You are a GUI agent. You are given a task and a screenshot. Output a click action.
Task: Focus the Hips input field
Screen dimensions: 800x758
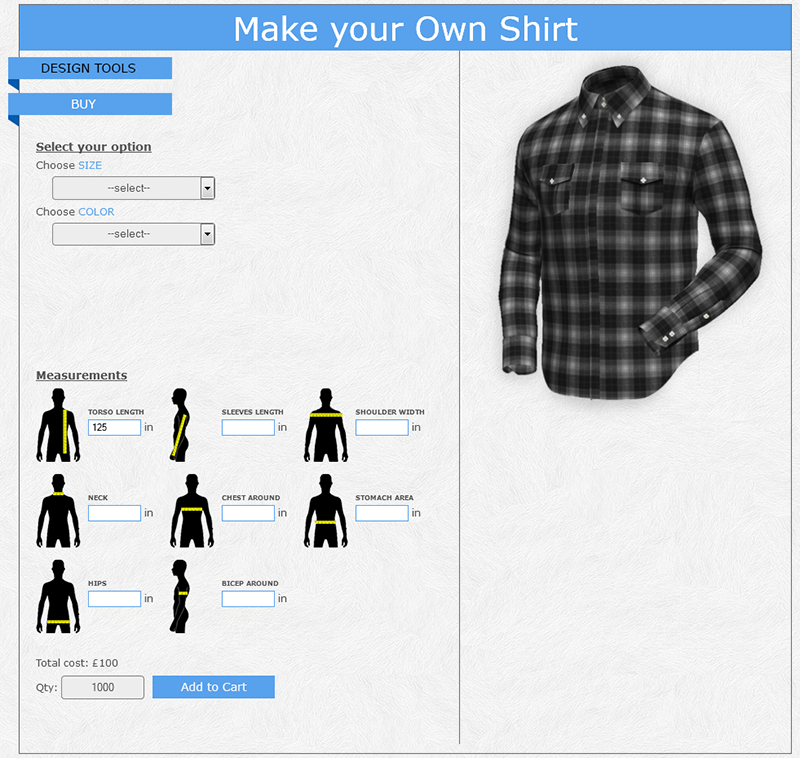tap(114, 599)
